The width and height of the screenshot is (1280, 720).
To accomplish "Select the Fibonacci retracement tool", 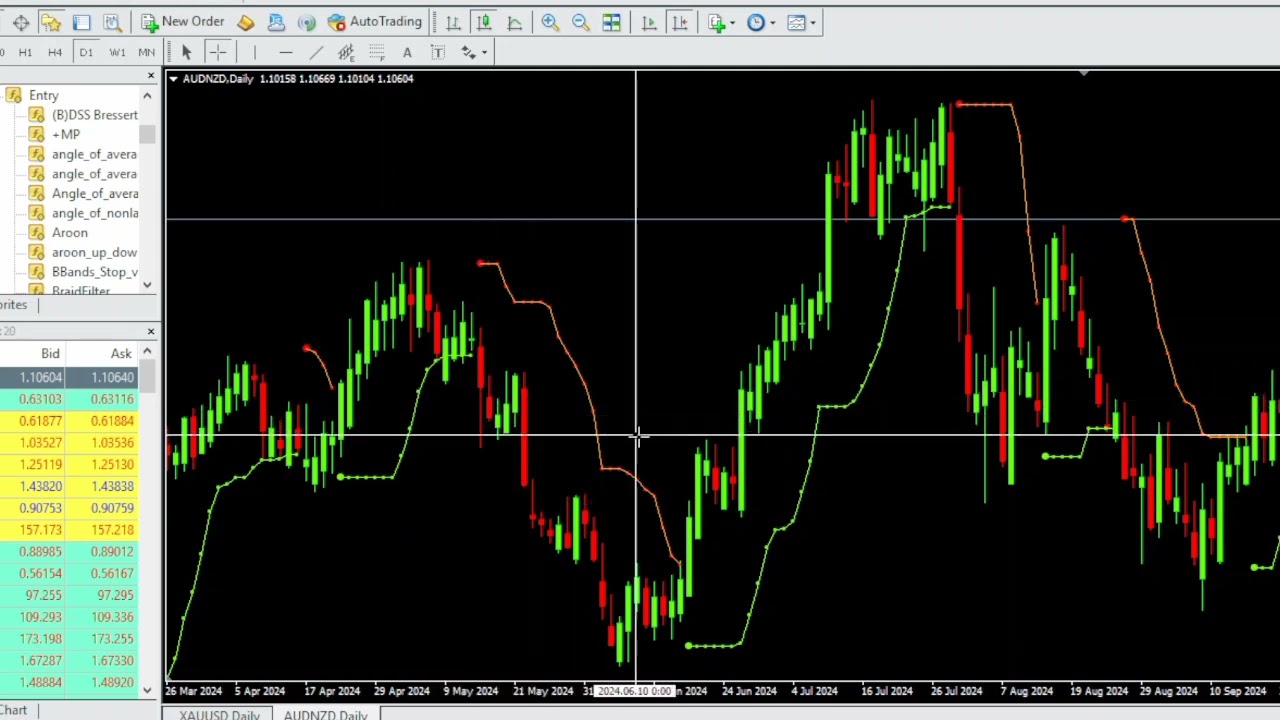I will 377,52.
